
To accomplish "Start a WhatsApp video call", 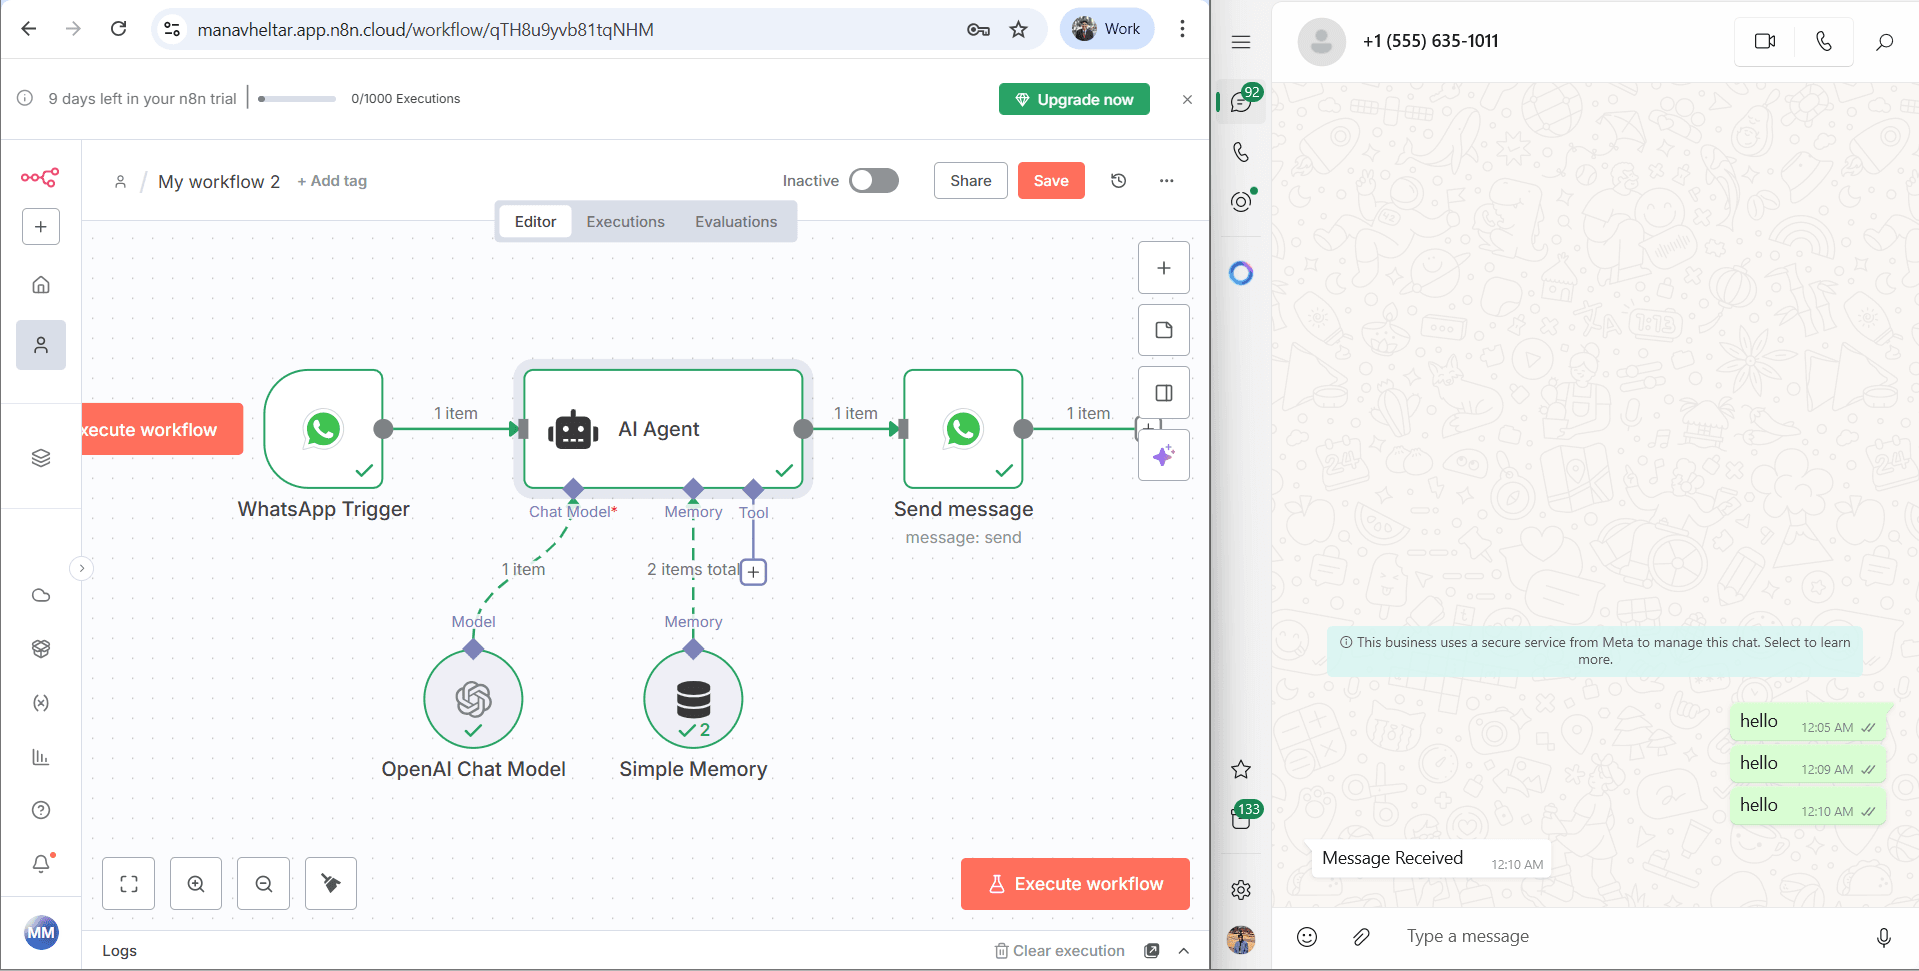I will (1765, 41).
